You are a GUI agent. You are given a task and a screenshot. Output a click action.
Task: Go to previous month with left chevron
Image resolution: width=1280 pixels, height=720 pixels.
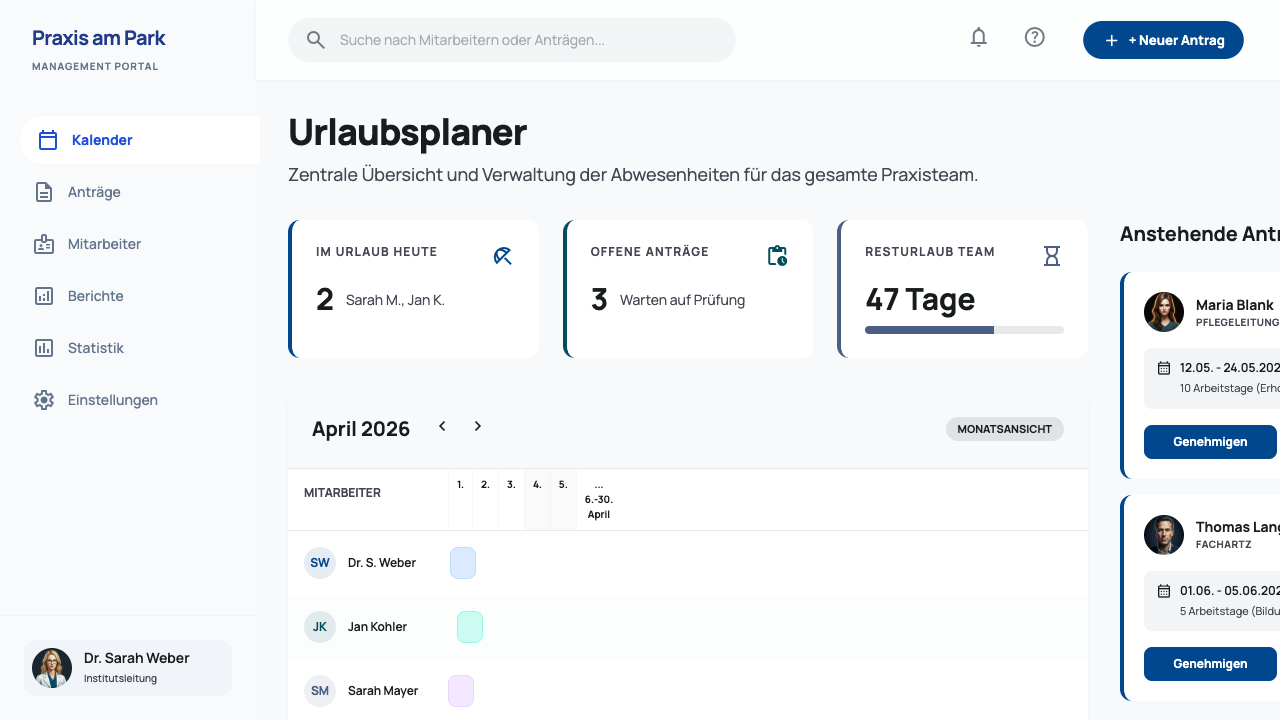coord(442,427)
